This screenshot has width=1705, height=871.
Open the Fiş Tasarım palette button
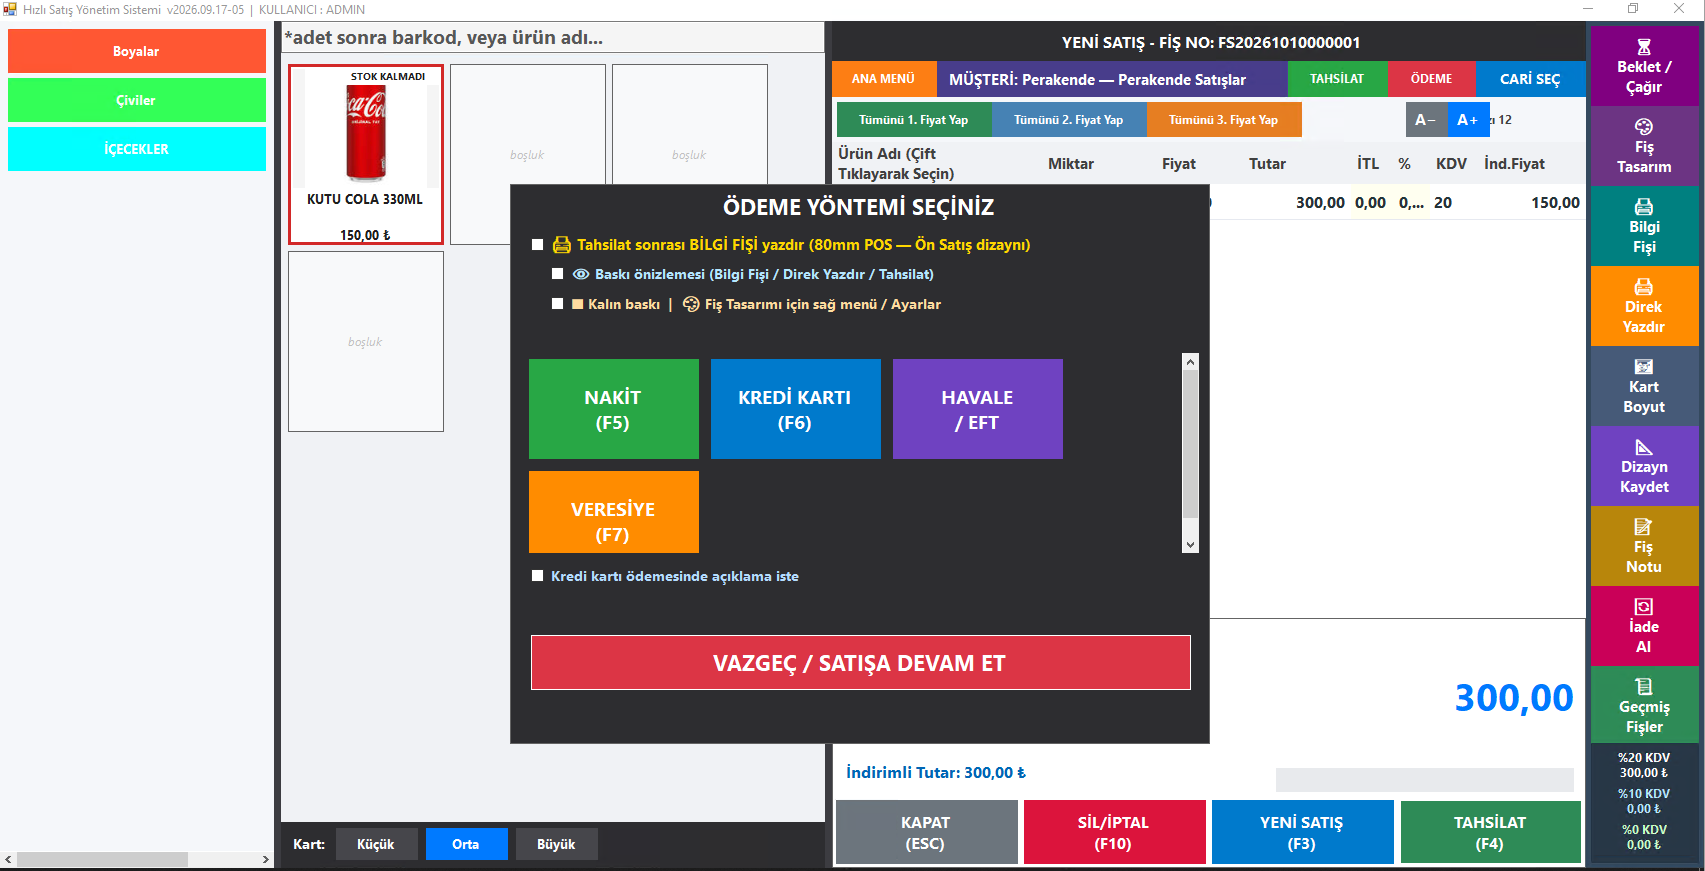point(1644,146)
